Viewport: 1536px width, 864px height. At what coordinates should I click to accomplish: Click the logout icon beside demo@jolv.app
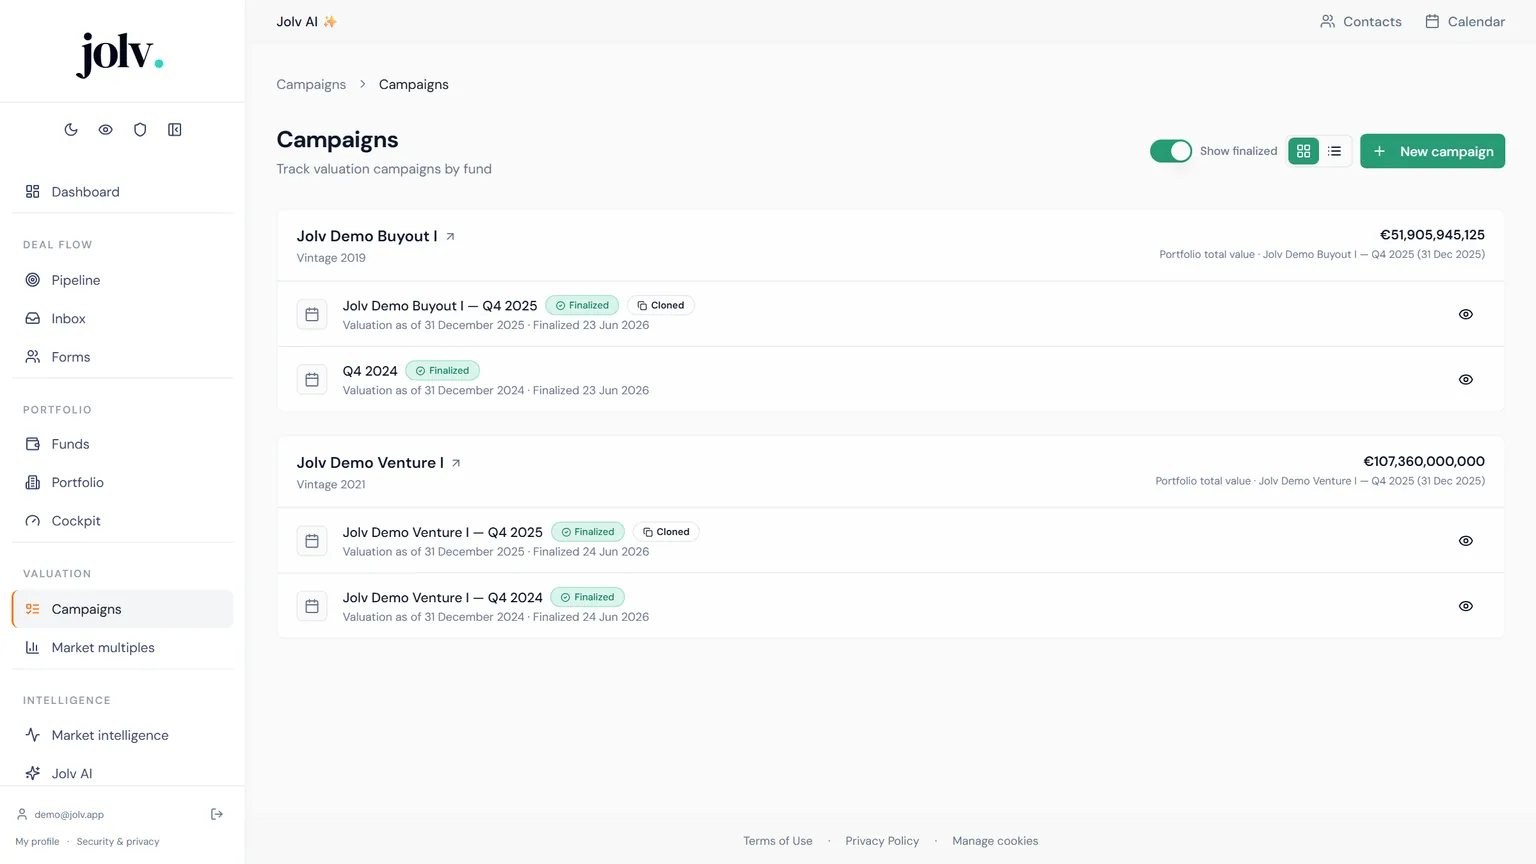217,814
